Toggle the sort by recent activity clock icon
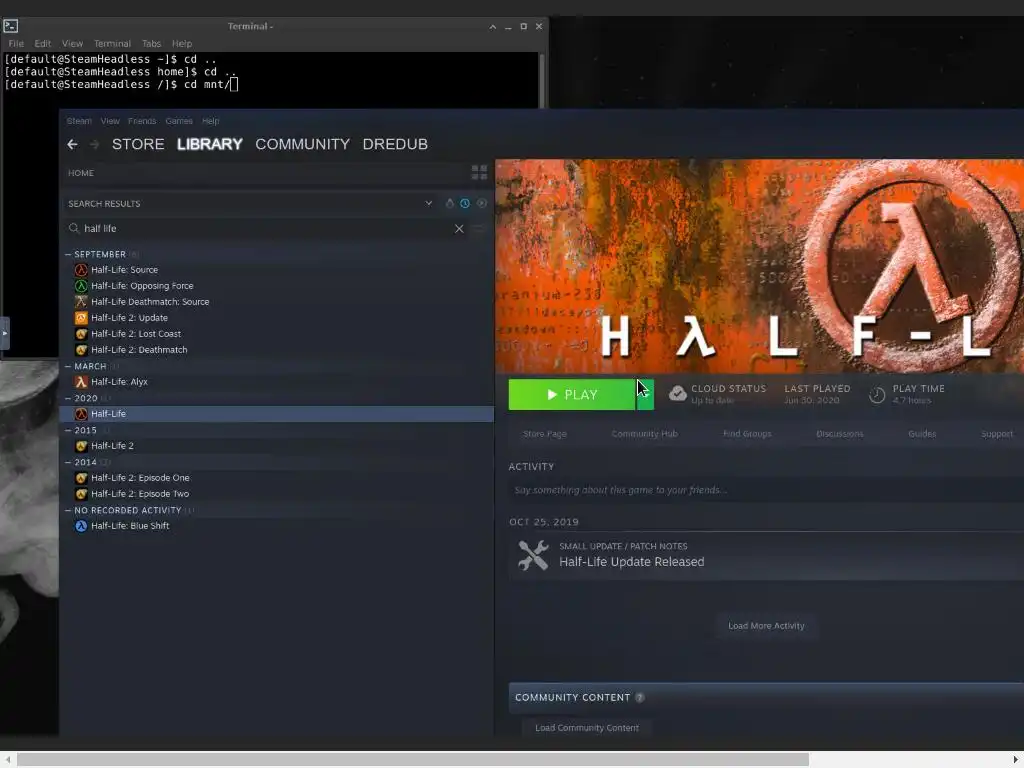This screenshot has width=1024, height=768. tap(465, 203)
